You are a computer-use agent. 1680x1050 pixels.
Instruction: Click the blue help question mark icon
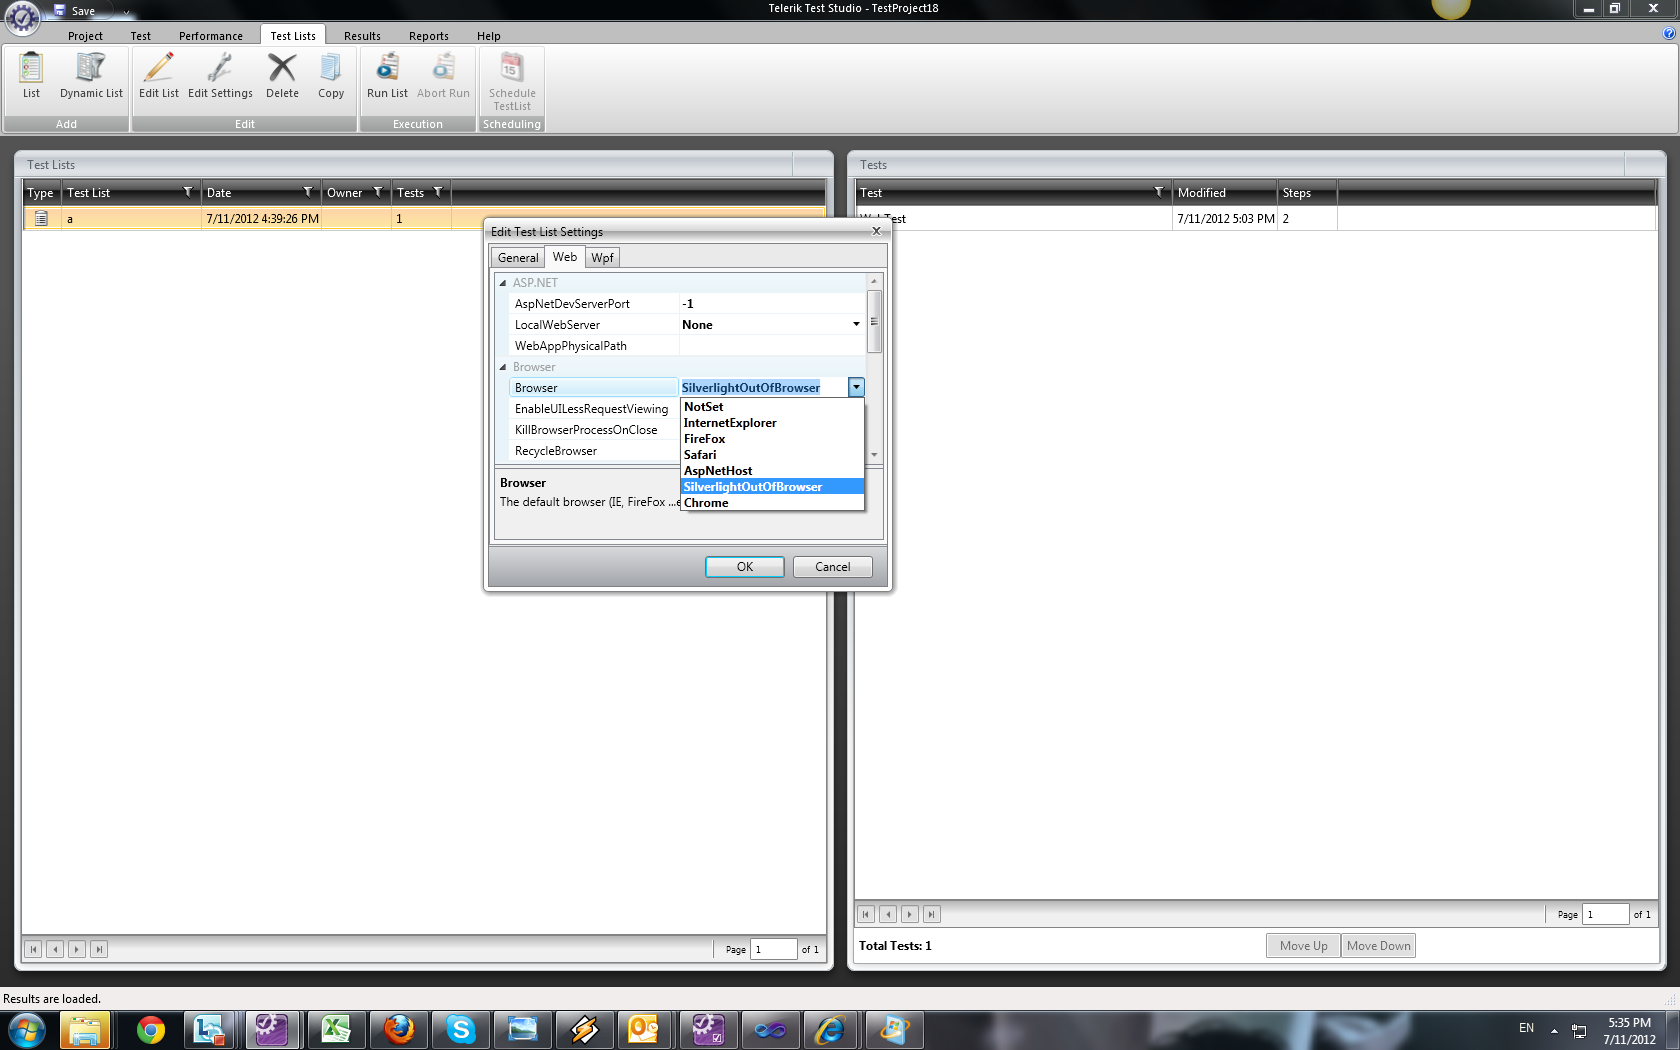(1669, 33)
